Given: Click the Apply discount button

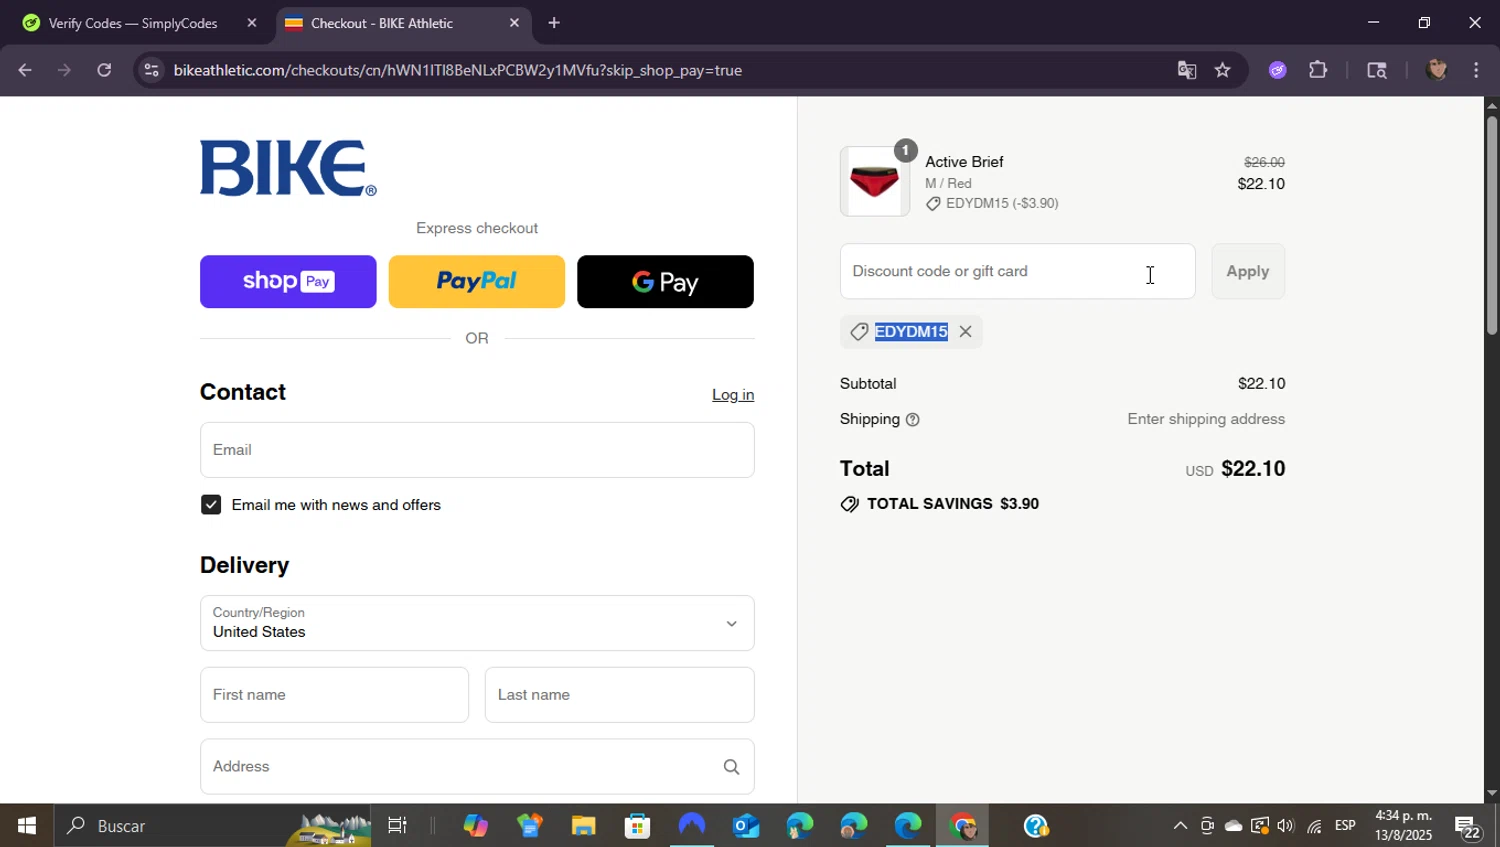Looking at the screenshot, I should 1248,271.
